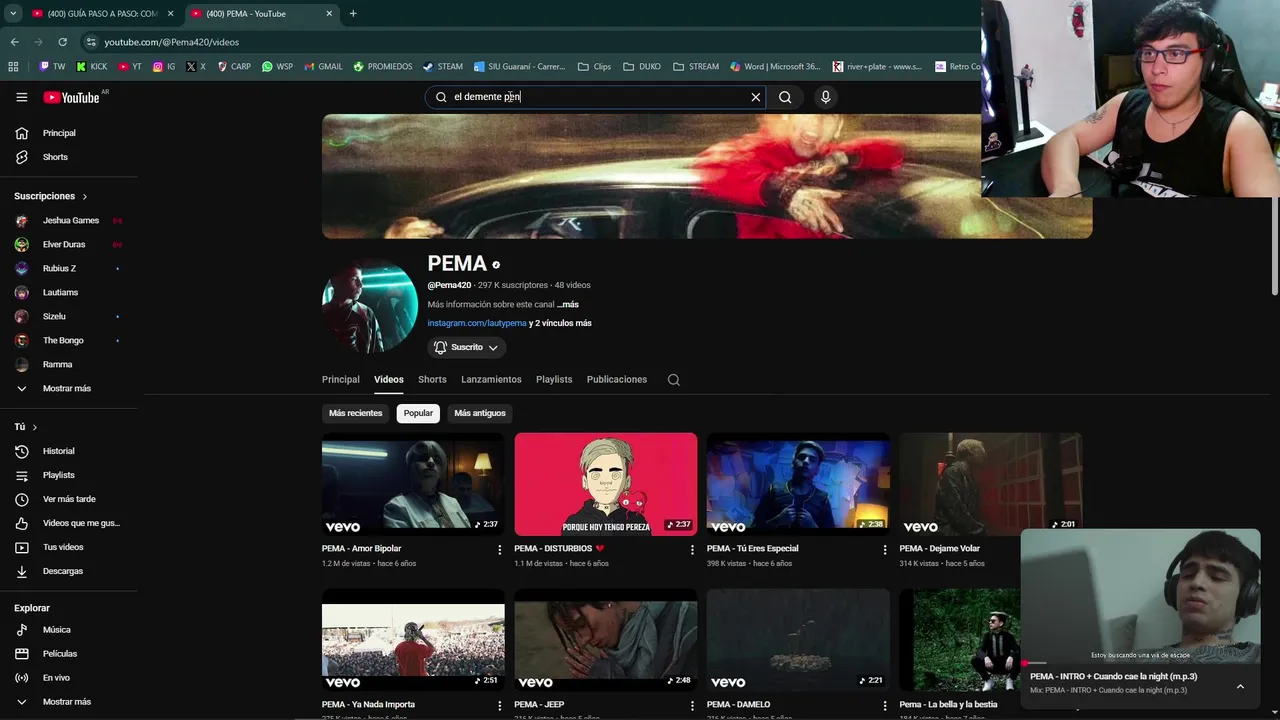Sort videos by Más recientes
This screenshot has width=1280, height=720.
[356, 413]
